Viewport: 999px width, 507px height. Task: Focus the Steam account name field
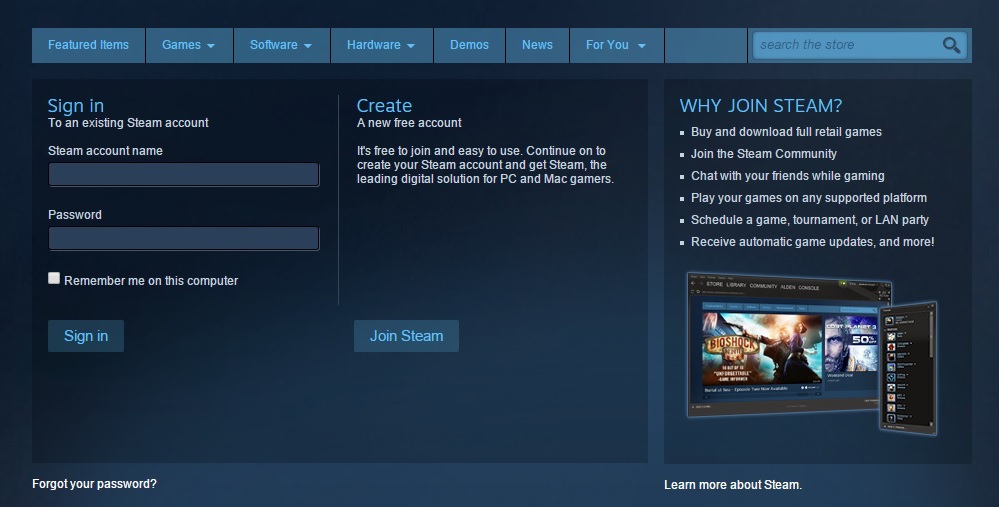click(x=183, y=175)
